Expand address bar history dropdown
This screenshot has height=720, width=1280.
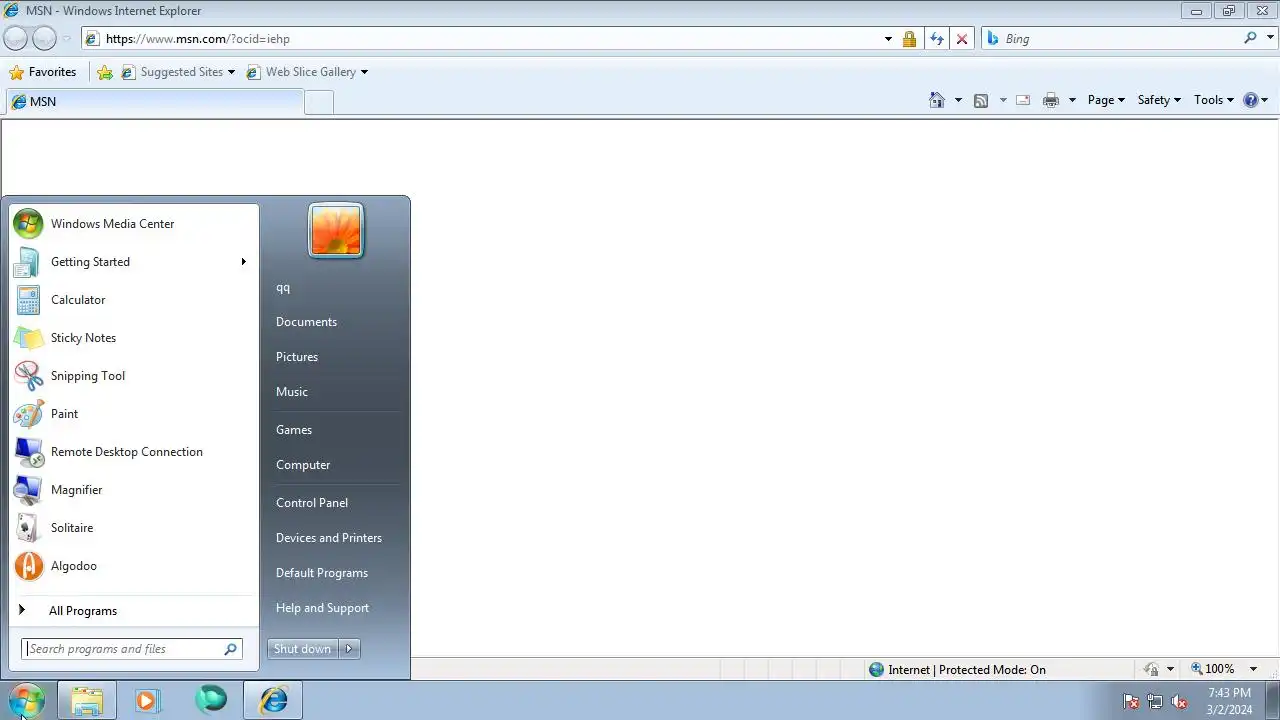click(x=888, y=39)
